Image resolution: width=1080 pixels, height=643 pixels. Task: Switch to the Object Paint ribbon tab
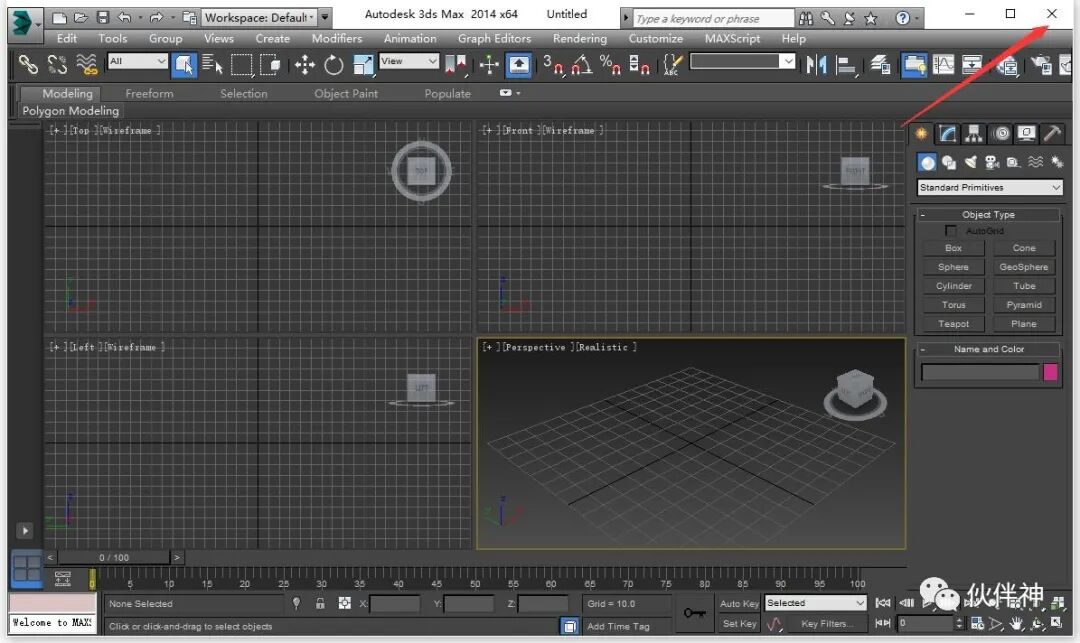[x=346, y=94]
